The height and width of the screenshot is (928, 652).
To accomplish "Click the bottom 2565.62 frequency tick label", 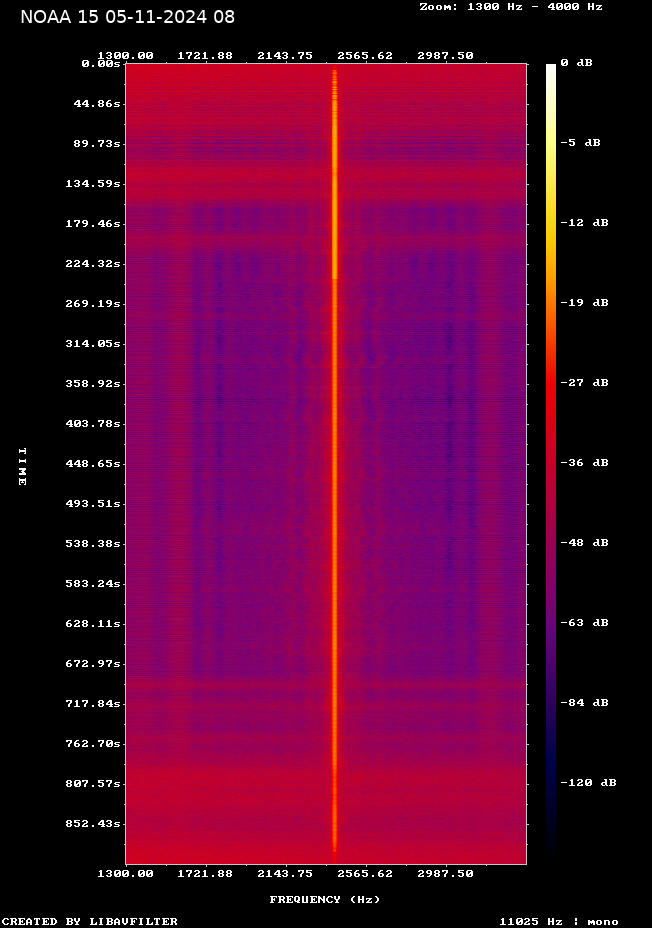I will pos(365,874).
